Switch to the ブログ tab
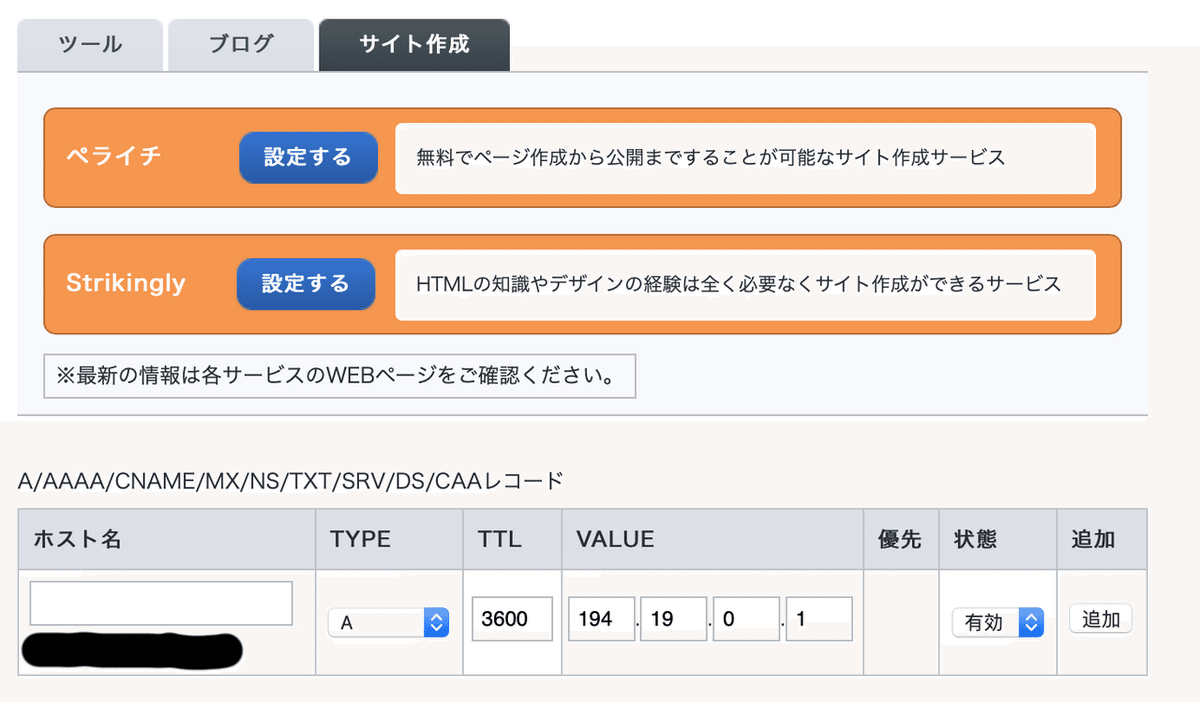 click(x=241, y=45)
